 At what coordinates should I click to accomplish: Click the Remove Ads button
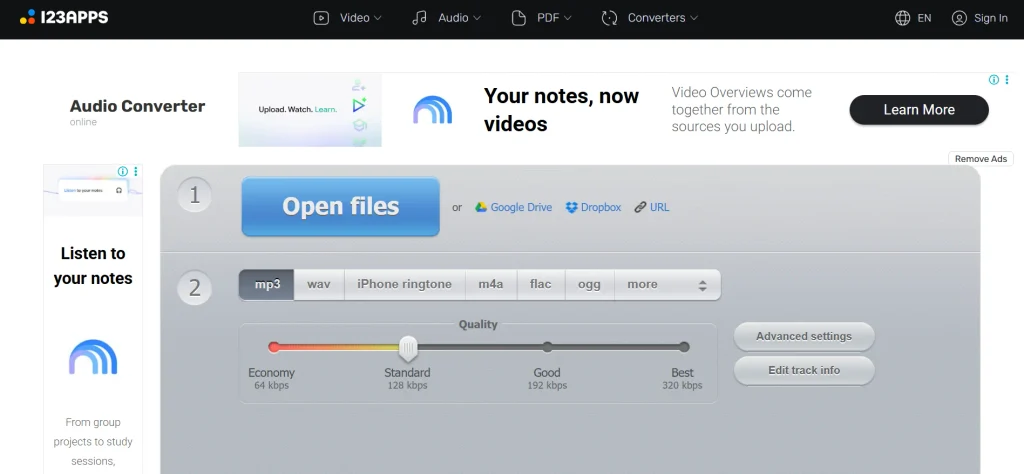981,159
